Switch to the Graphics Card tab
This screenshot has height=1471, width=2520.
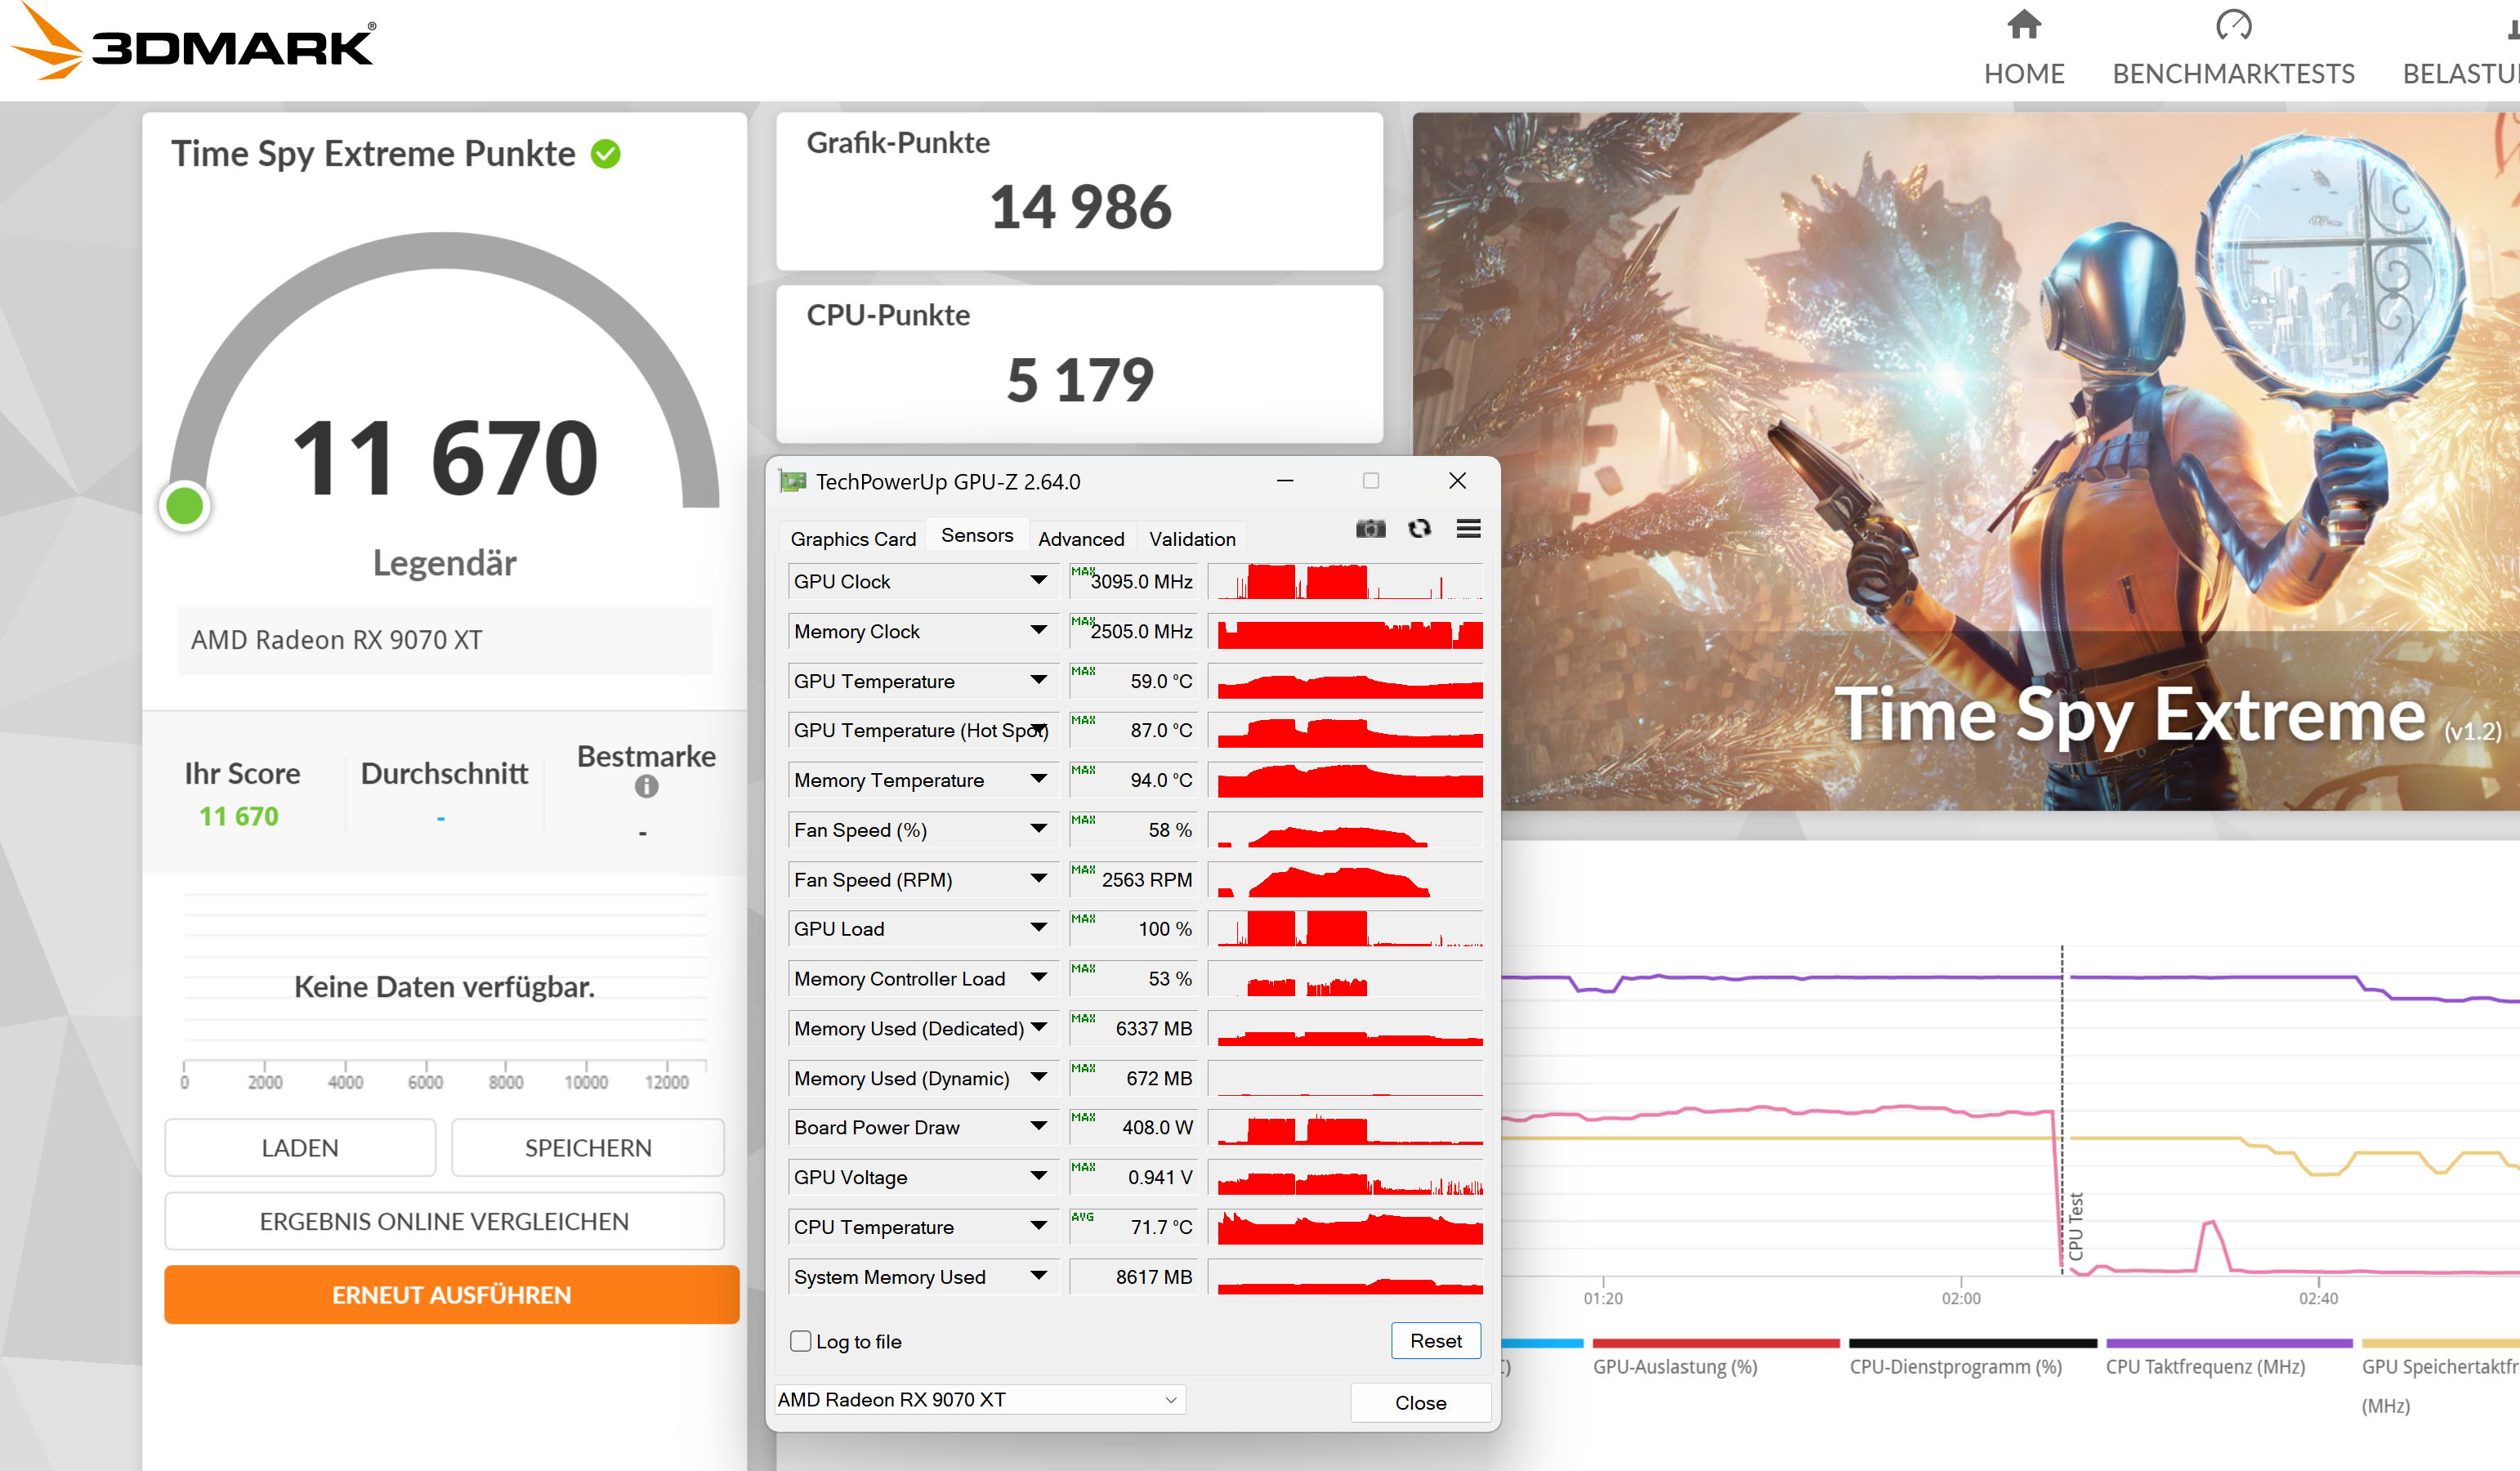click(x=852, y=539)
